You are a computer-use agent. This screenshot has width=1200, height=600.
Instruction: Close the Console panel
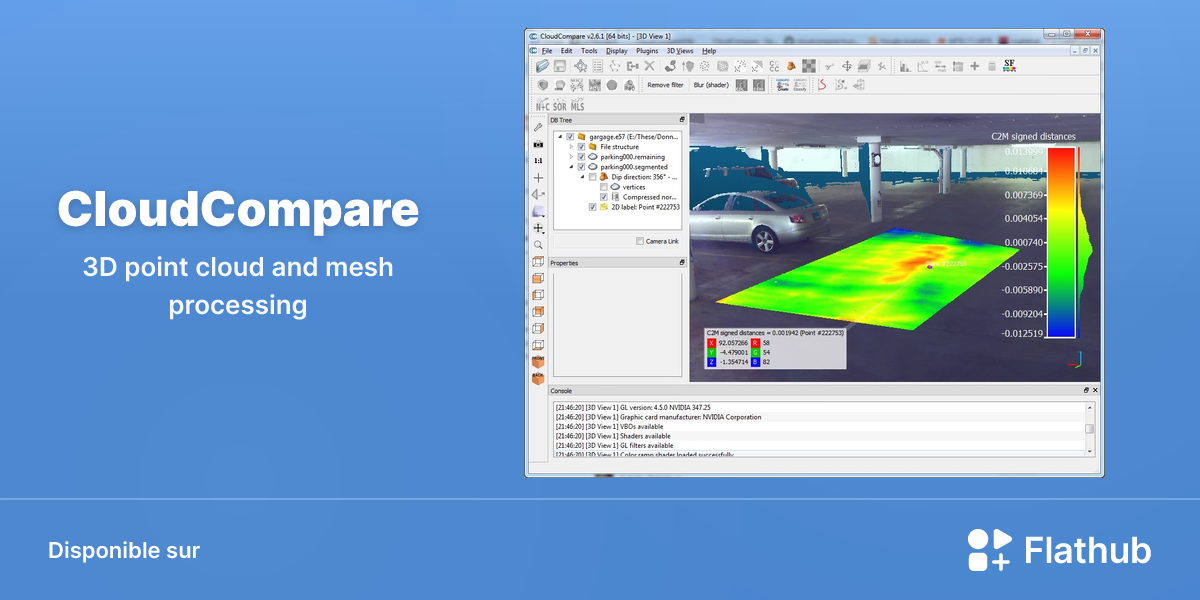click(1095, 390)
